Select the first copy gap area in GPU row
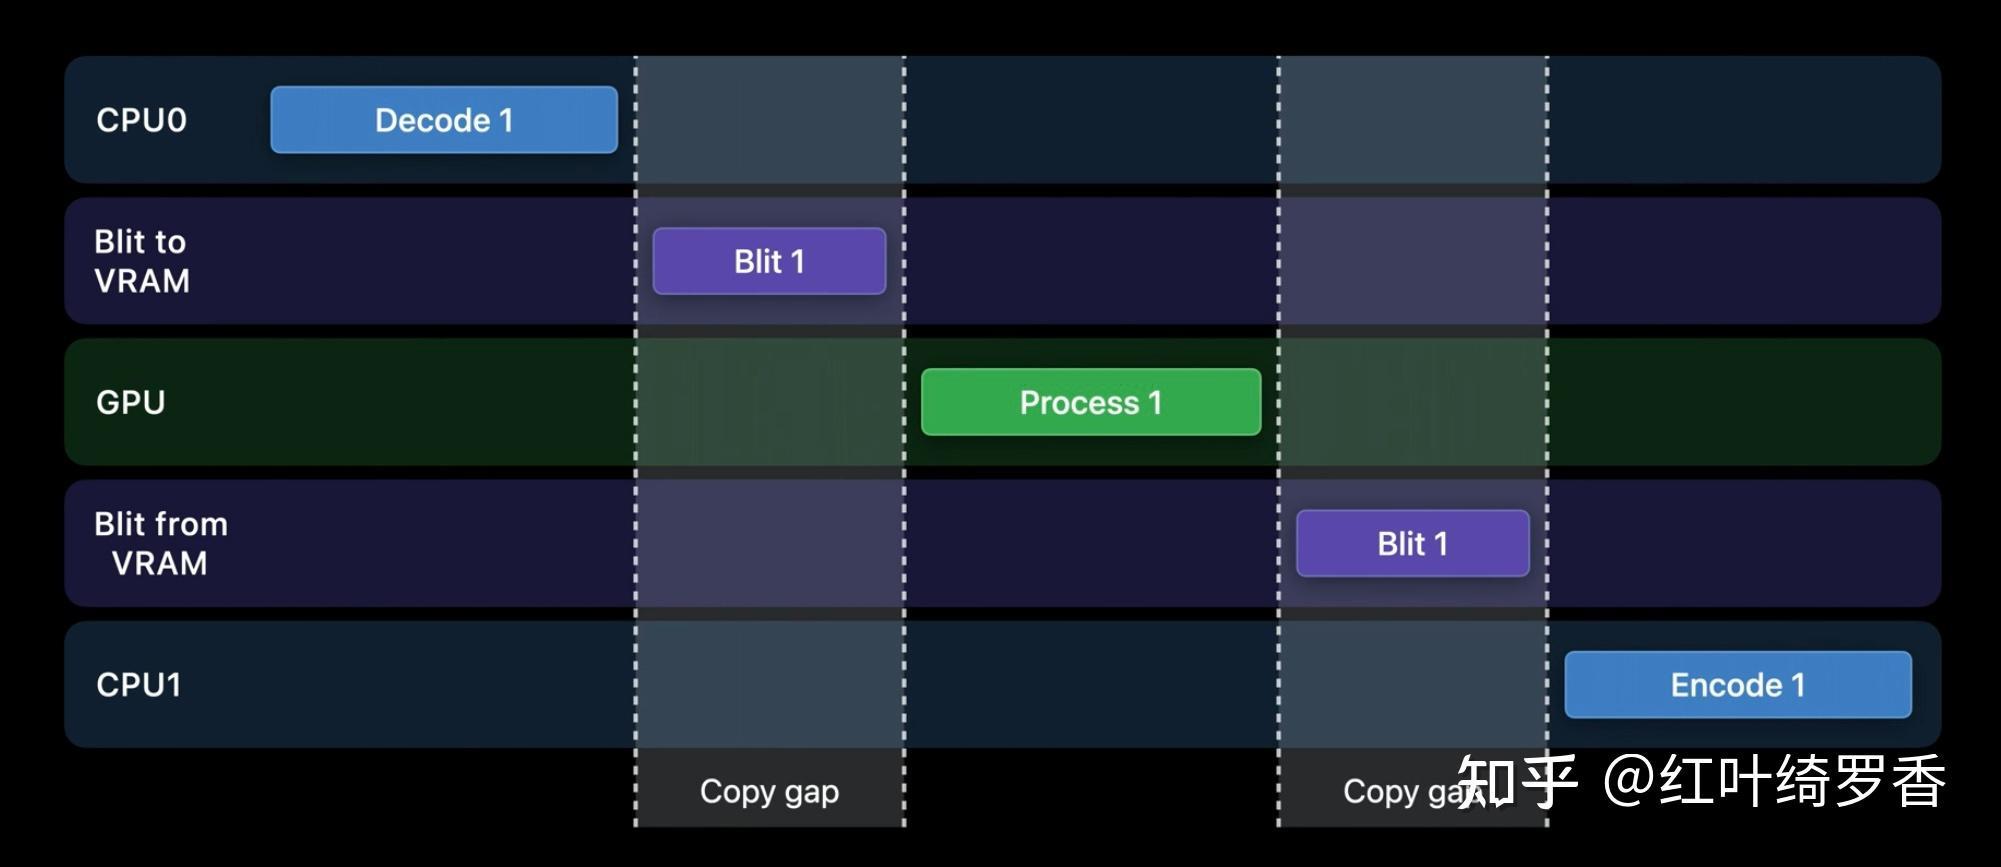 [x=769, y=402]
